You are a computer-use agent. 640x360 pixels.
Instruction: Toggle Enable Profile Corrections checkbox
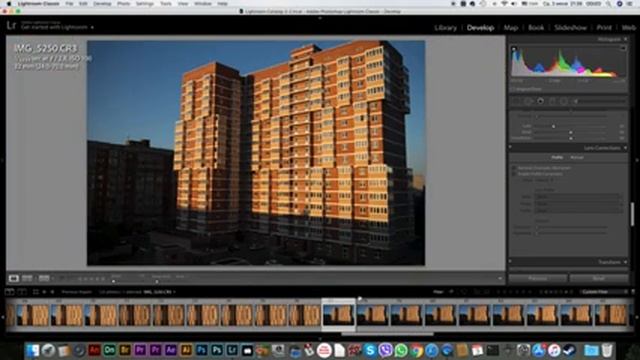tap(514, 174)
